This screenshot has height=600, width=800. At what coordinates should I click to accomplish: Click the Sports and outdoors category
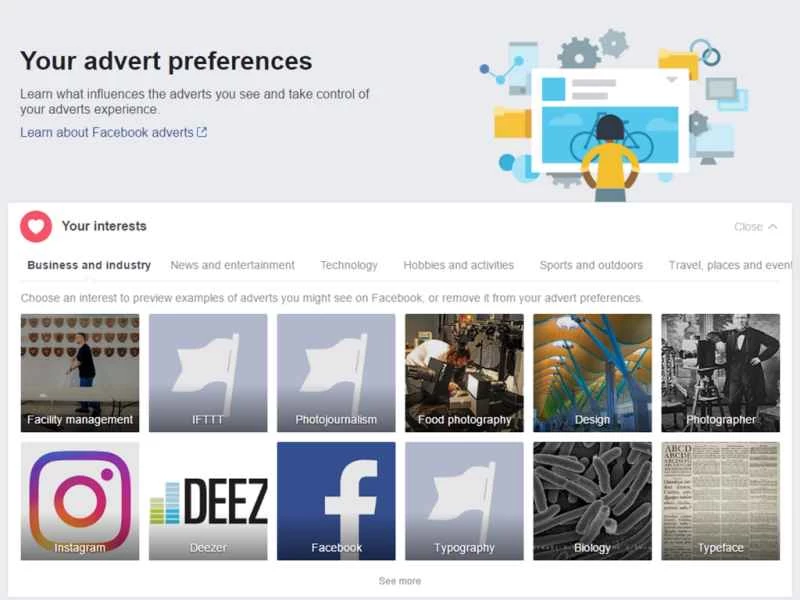591,265
